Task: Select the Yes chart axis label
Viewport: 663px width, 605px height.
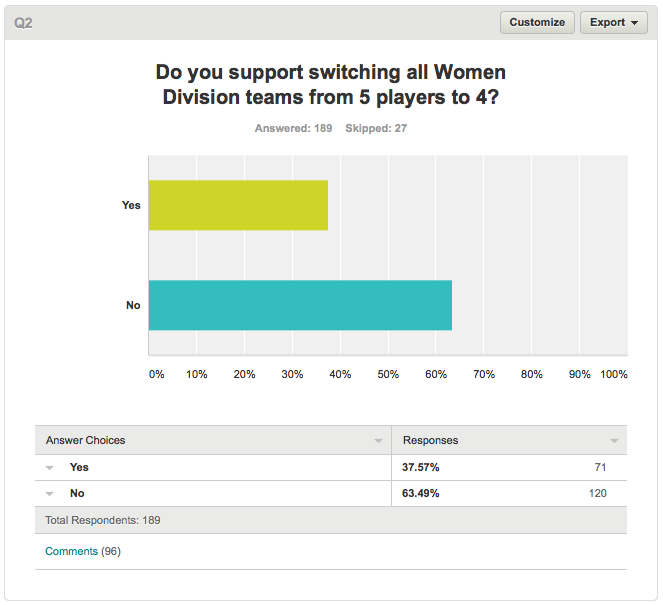Action: [131, 205]
